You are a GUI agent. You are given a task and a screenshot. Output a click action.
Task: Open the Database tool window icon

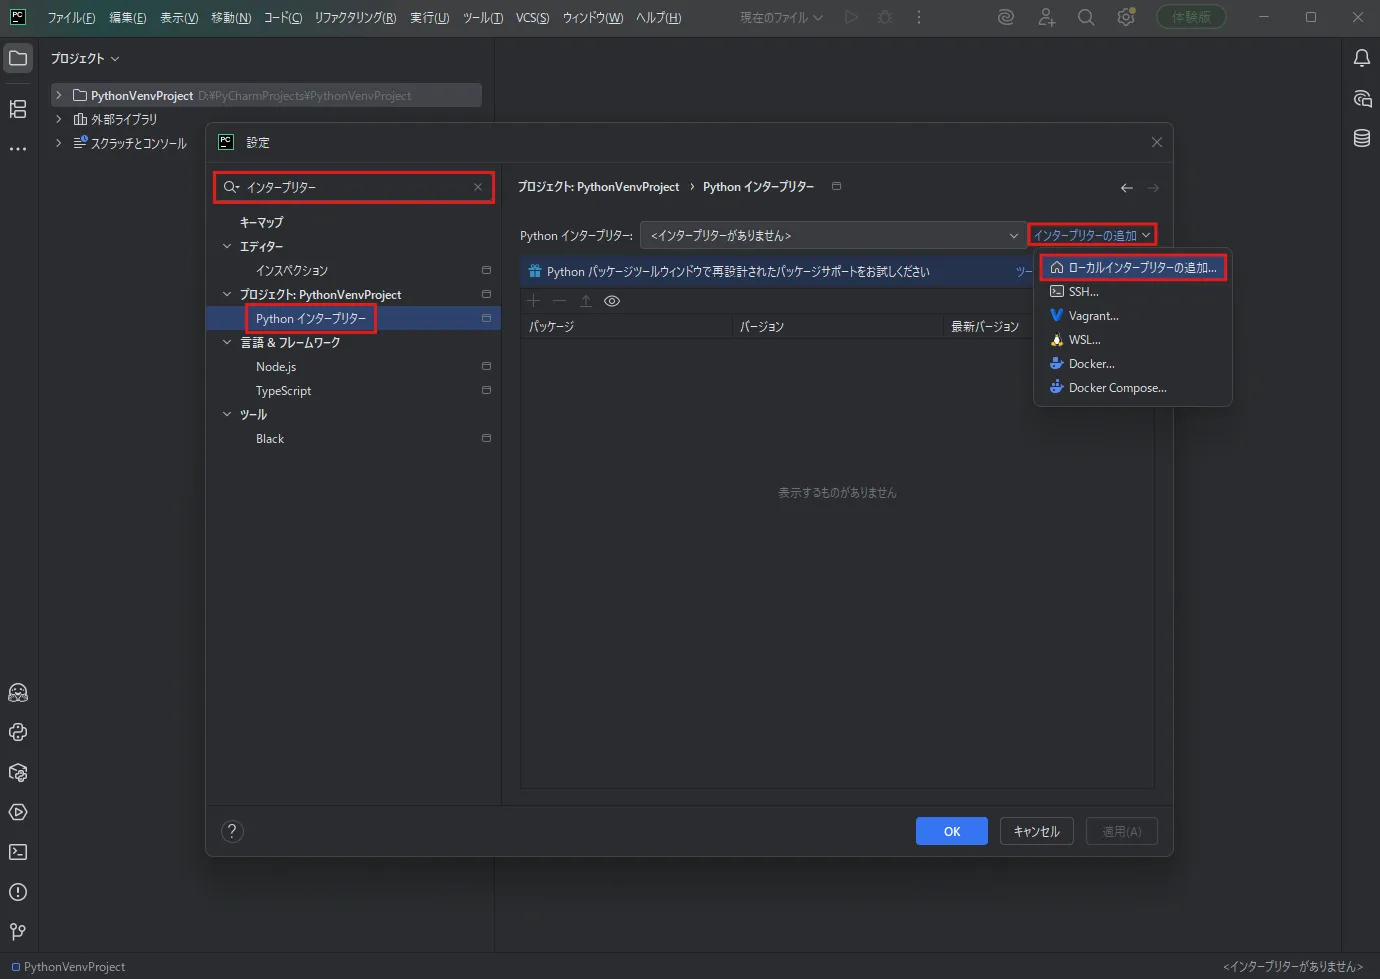tap(1362, 138)
